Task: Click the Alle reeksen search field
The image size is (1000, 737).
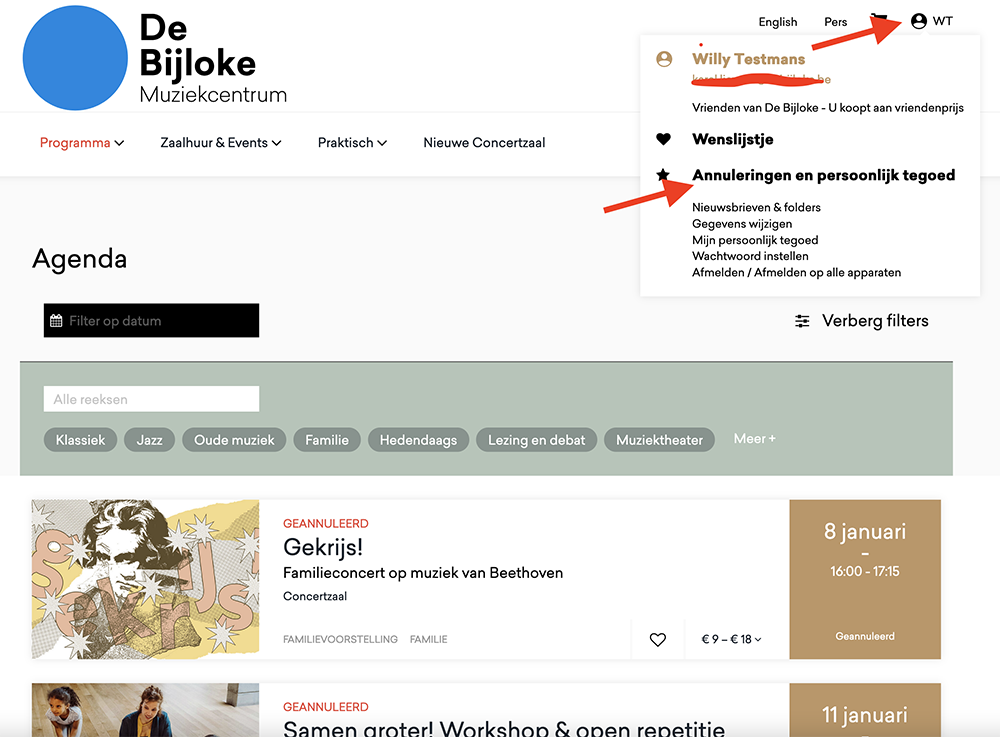Action: pyautogui.click(x=151, y=399)
